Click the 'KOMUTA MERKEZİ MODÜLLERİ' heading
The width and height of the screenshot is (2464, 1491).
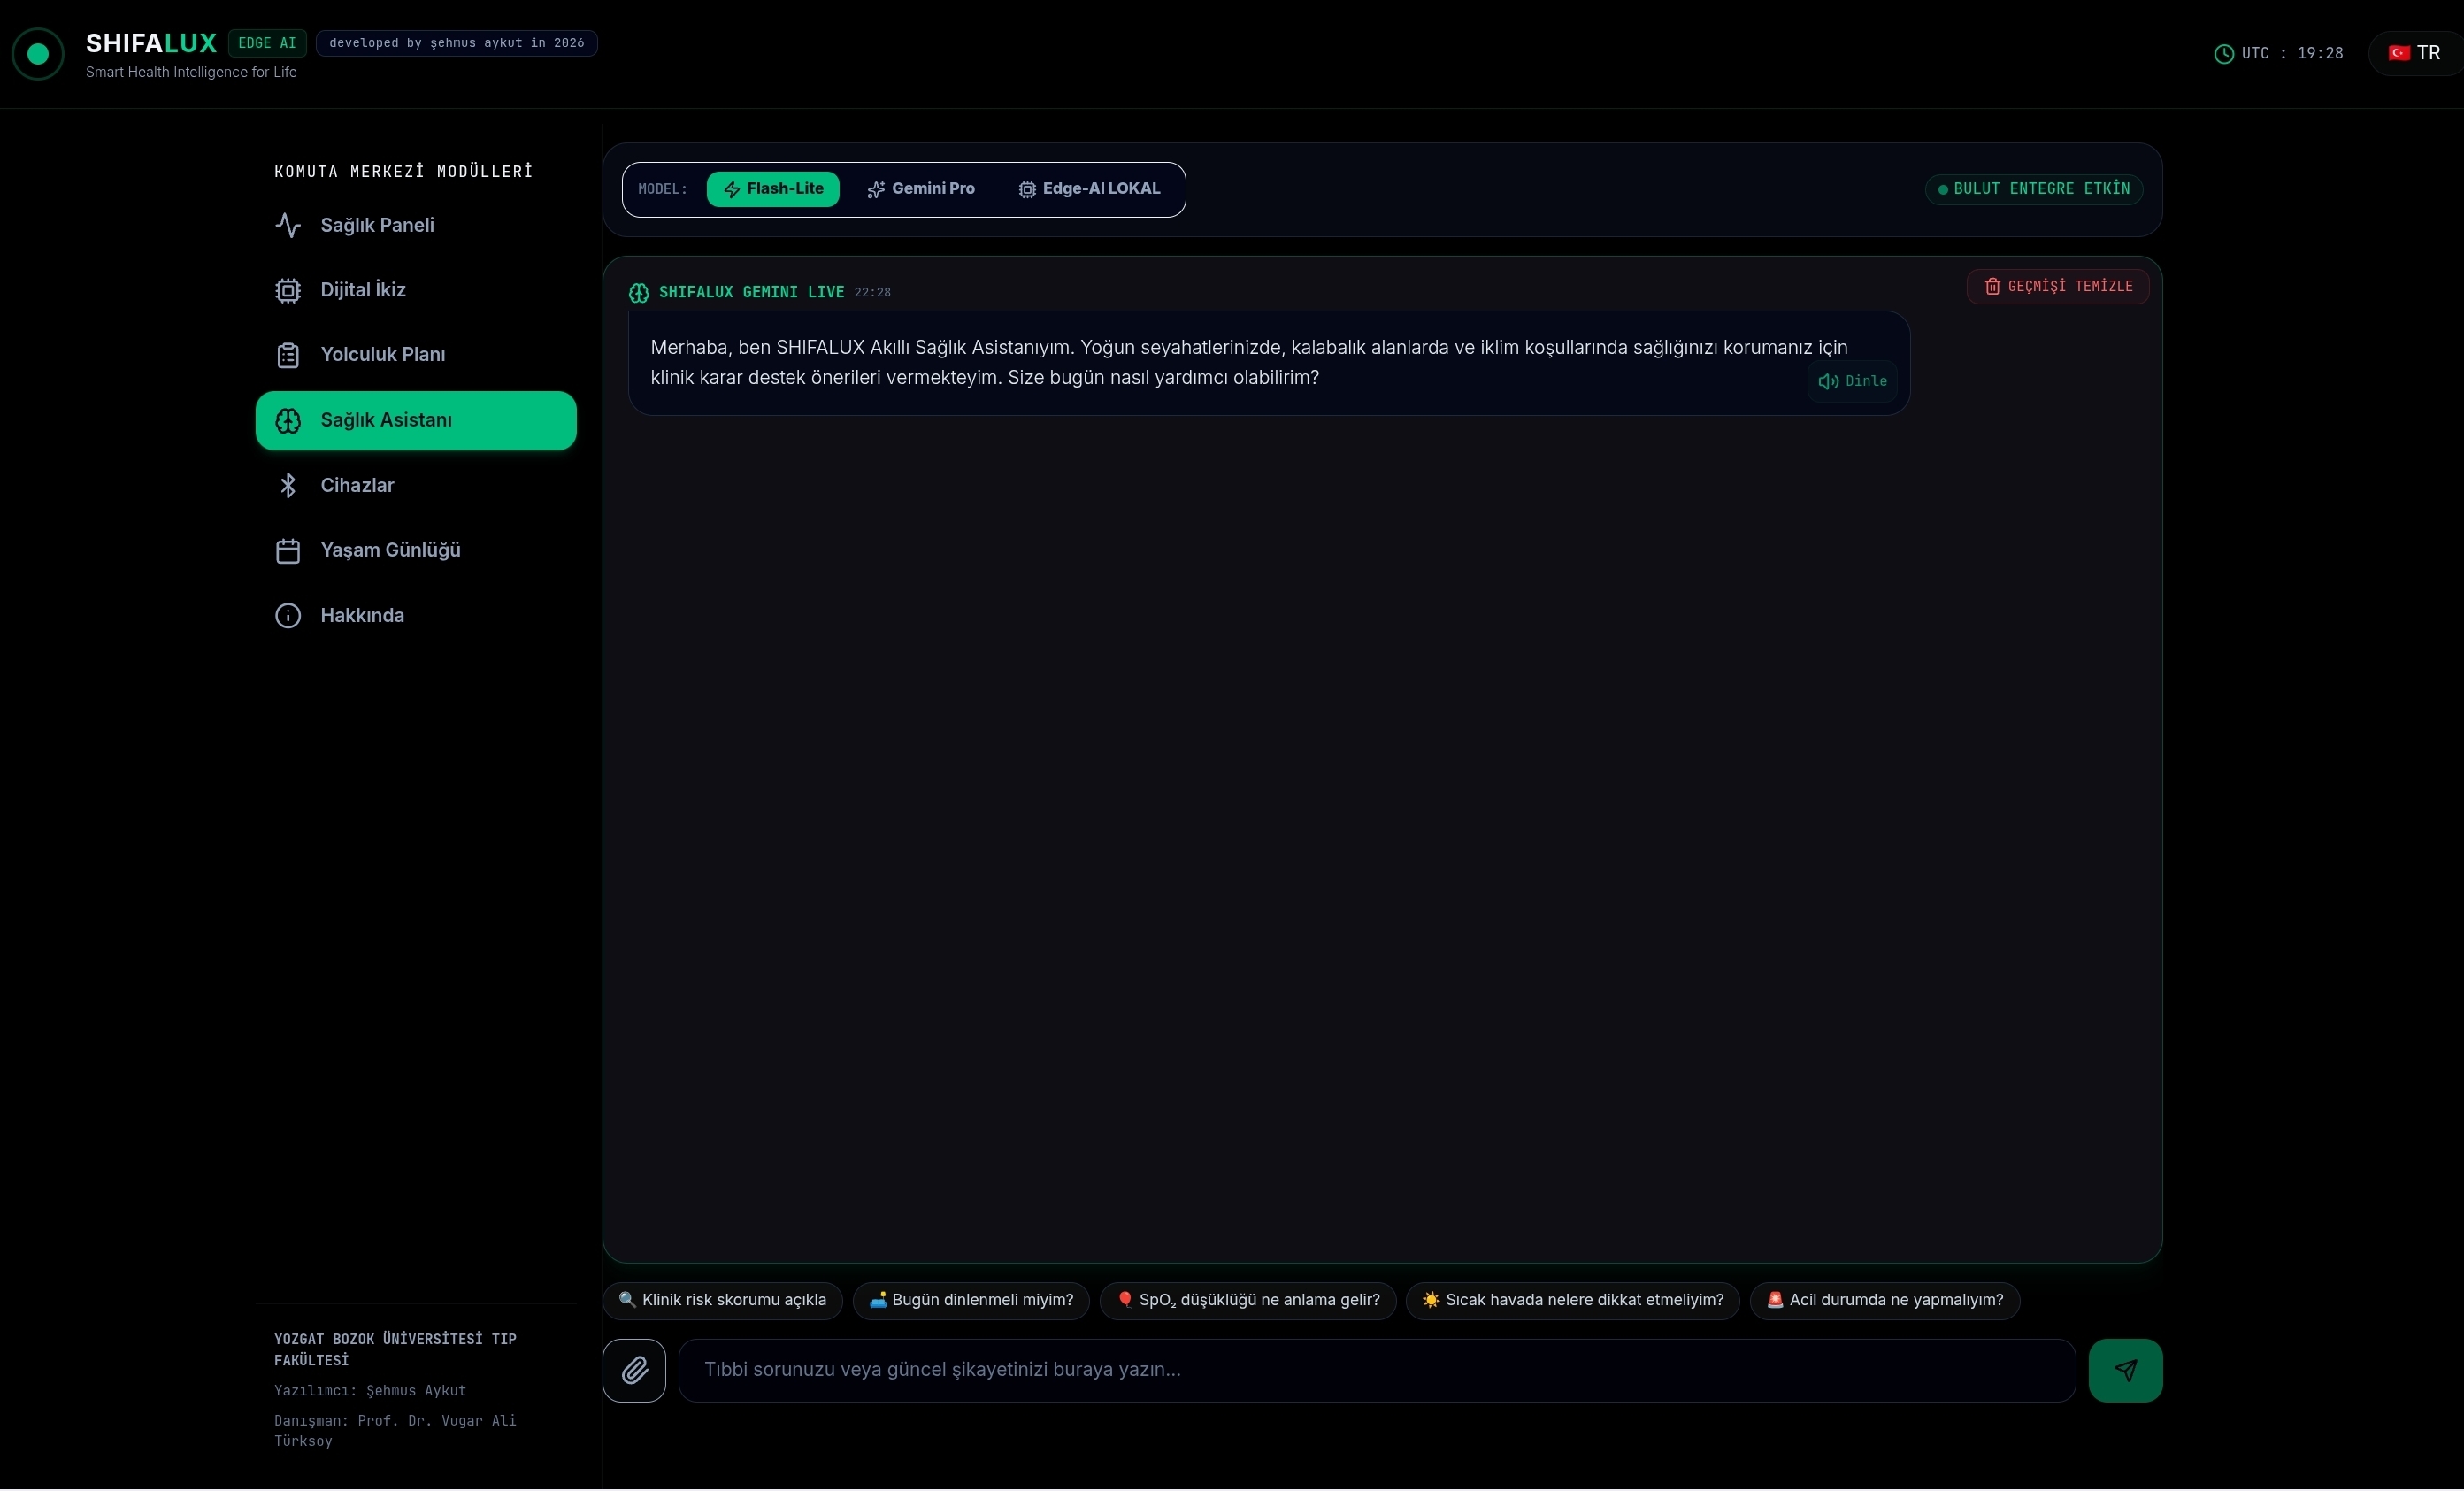click(403, 172)
